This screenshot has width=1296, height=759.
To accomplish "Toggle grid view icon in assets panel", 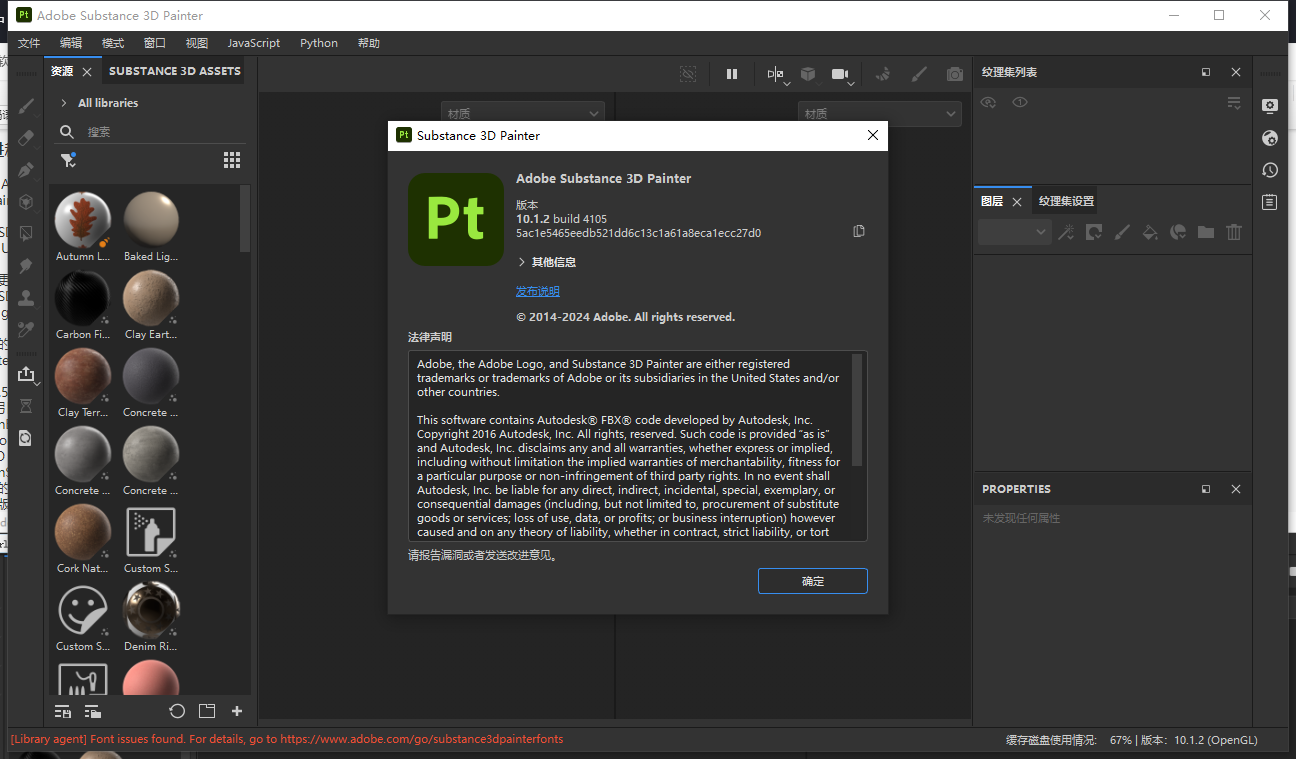I will coord(232,160).
